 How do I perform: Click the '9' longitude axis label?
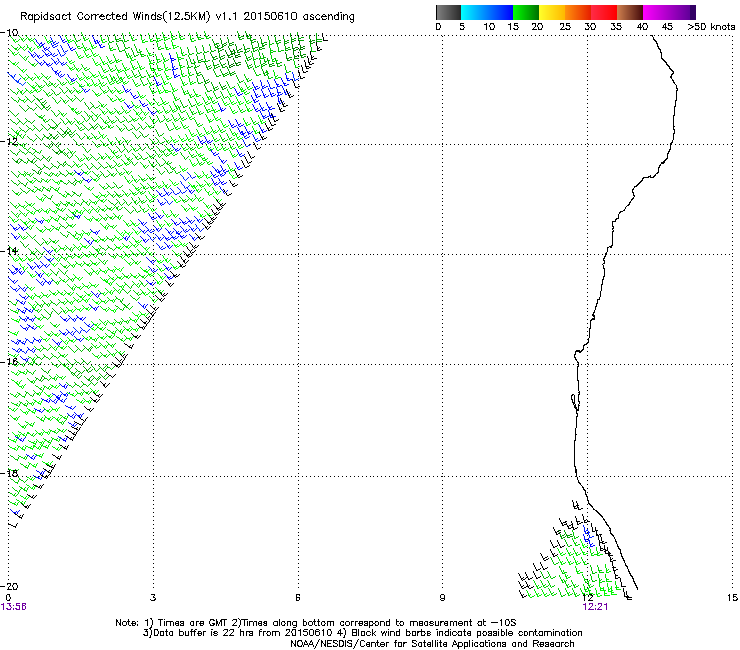click(442, 598)
